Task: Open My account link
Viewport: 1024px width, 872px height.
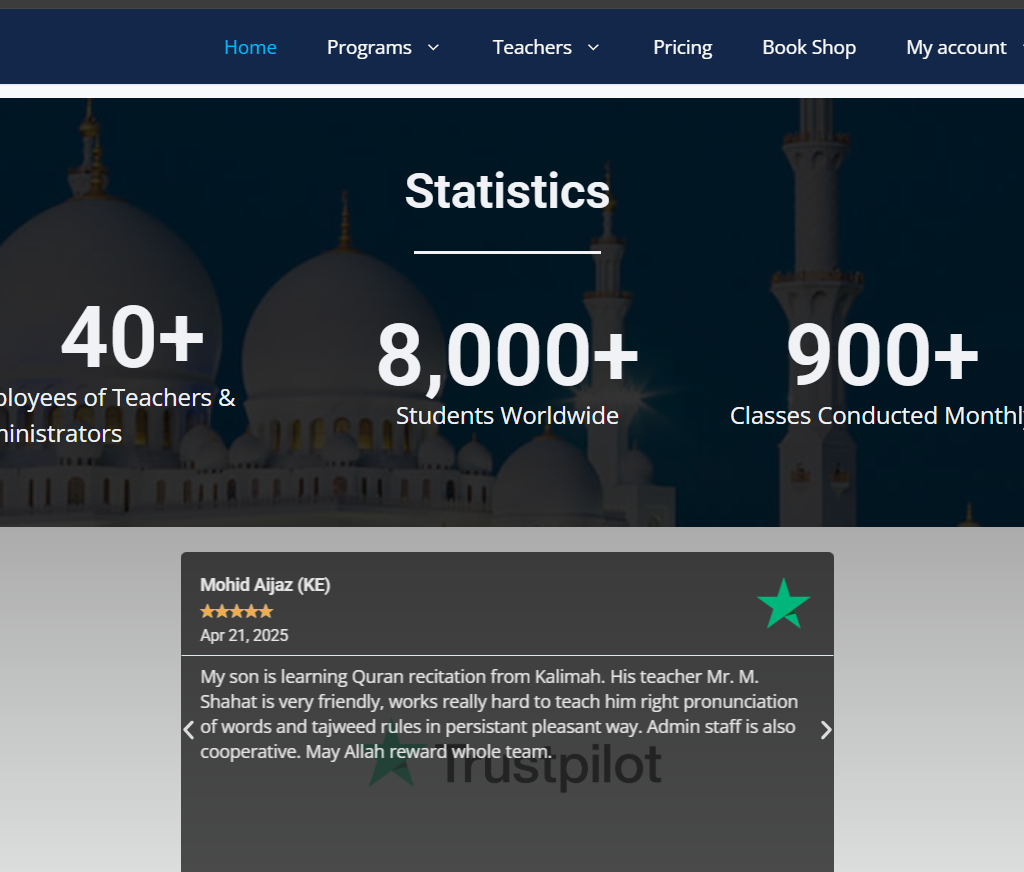Action: point(956,47)
